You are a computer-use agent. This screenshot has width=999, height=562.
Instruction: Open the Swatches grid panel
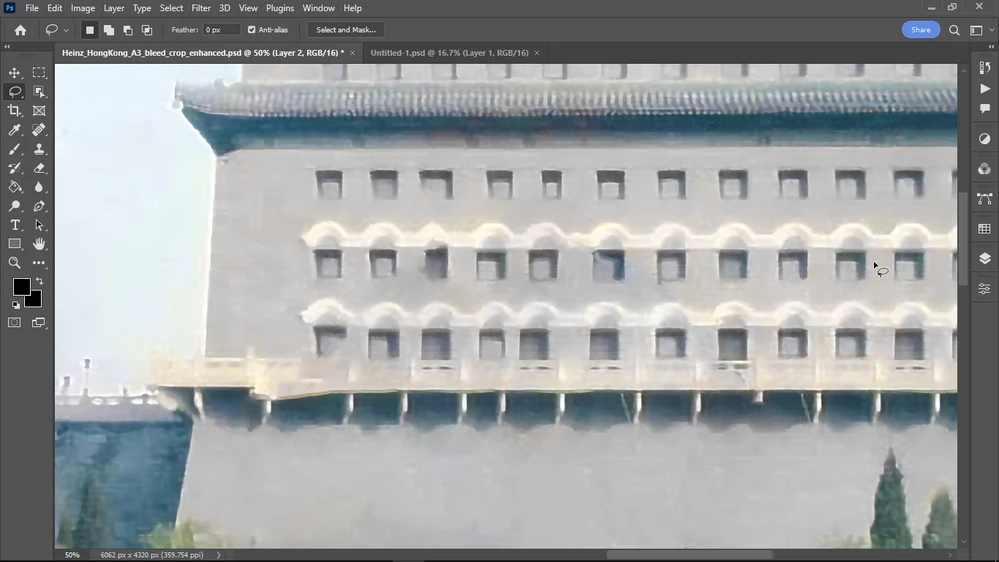click(984, 229)
